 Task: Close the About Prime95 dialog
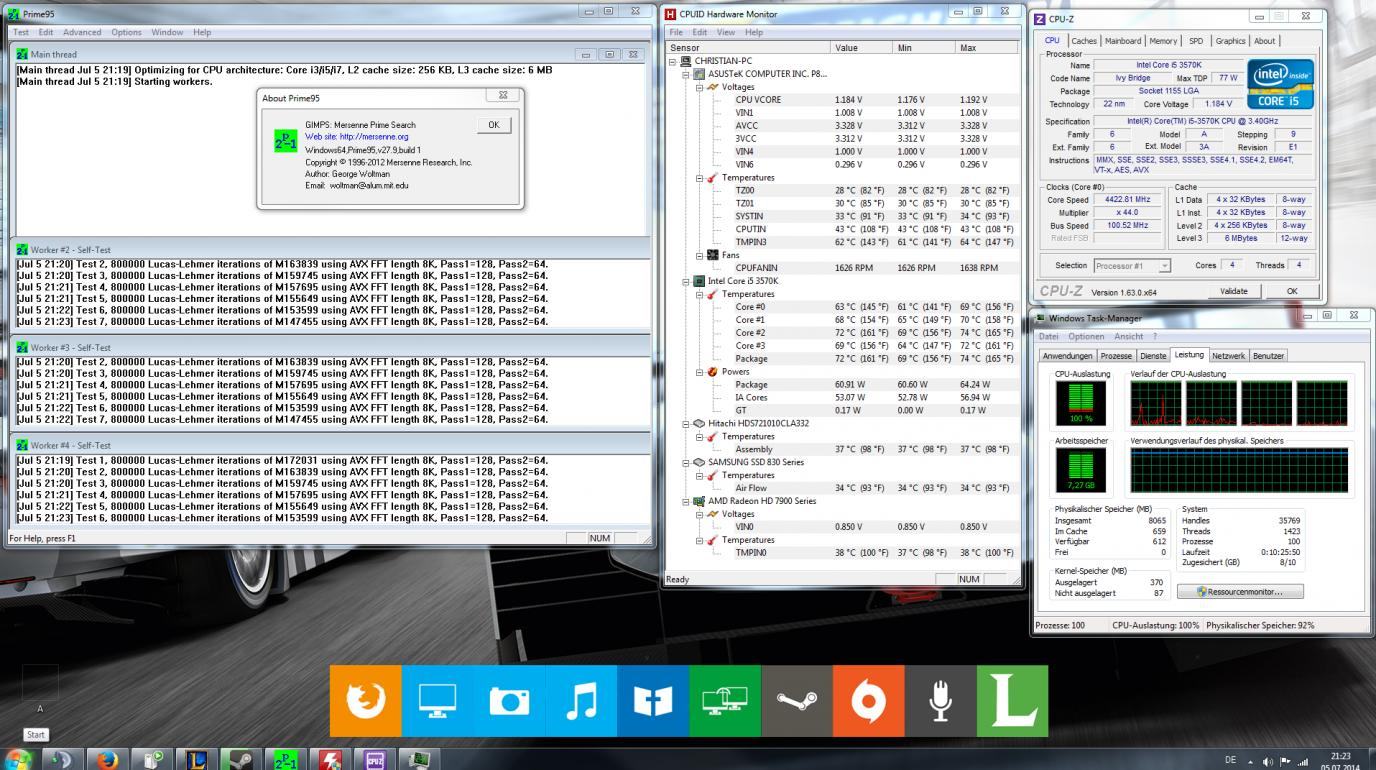(x=503, y=96)
